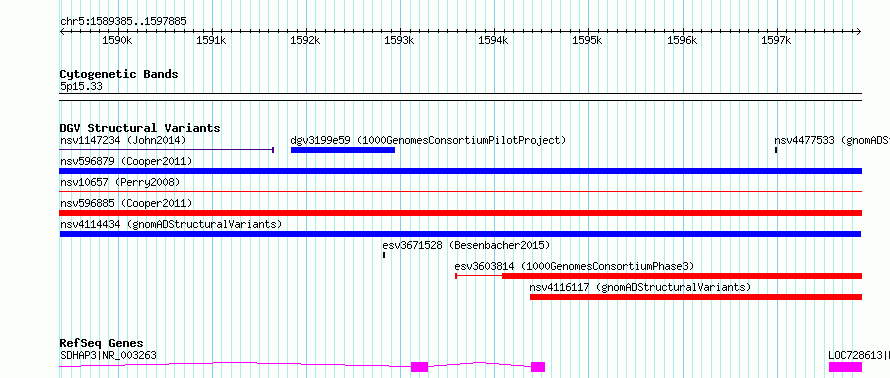Click the 1594k ruler tick label
The width and height of the screenshot is (890, 378).
click(x=493, y=41)
